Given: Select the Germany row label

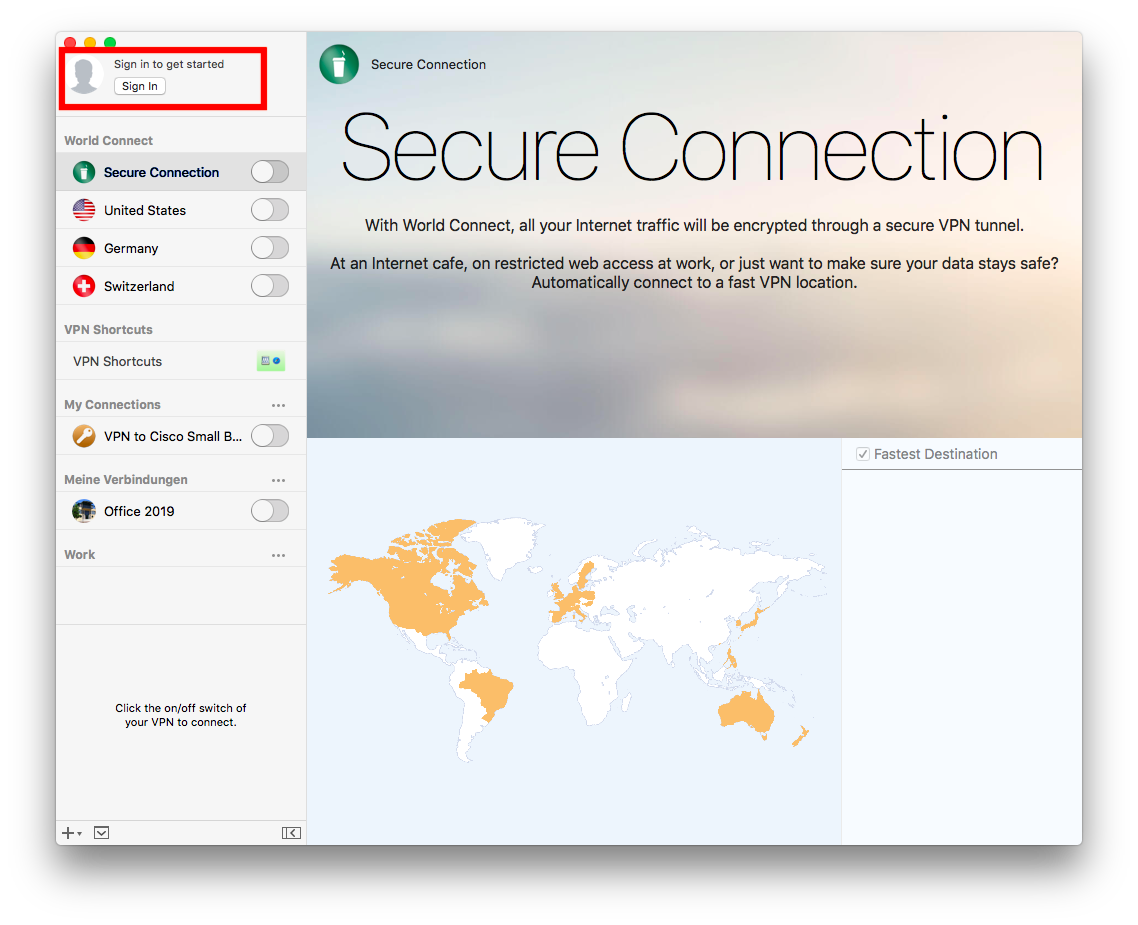Looking at the screenshot, I should [x=131, y=248].
